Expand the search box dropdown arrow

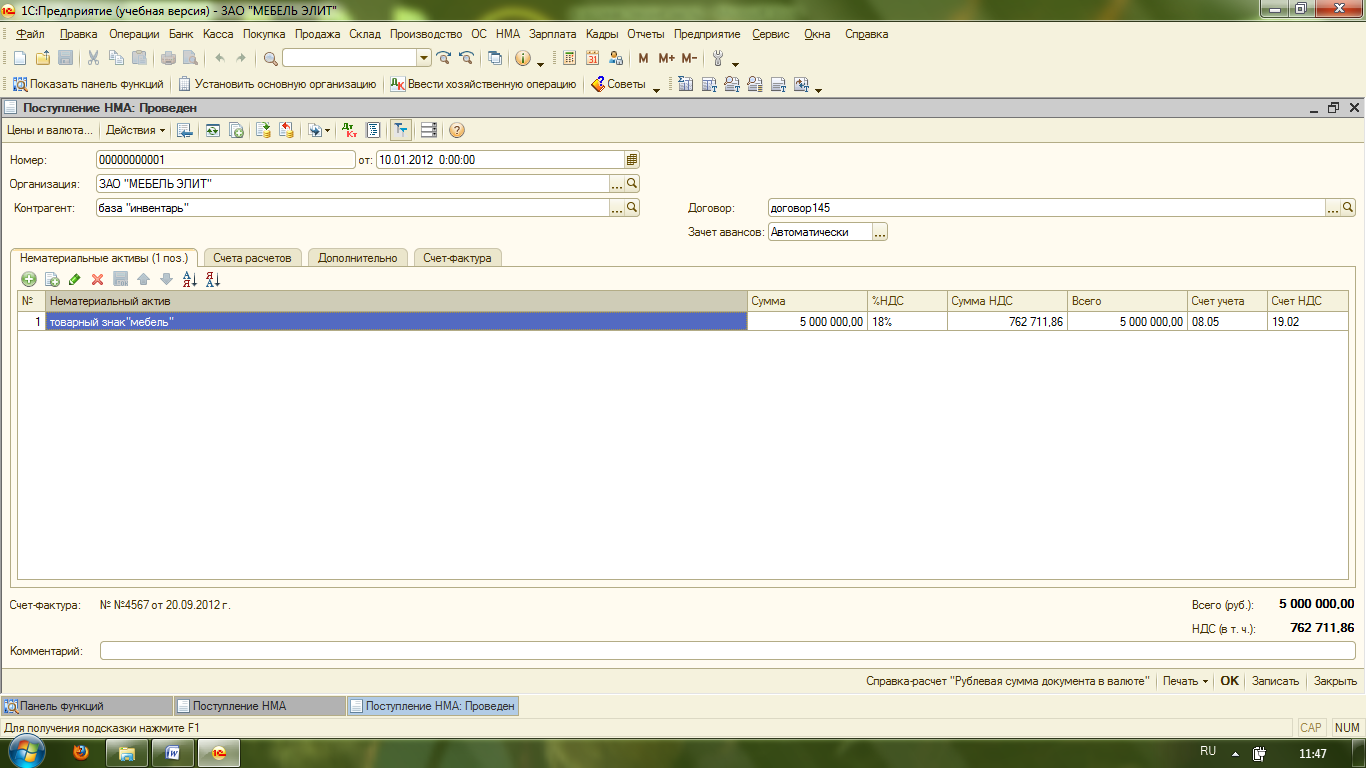tap(424, 58)
